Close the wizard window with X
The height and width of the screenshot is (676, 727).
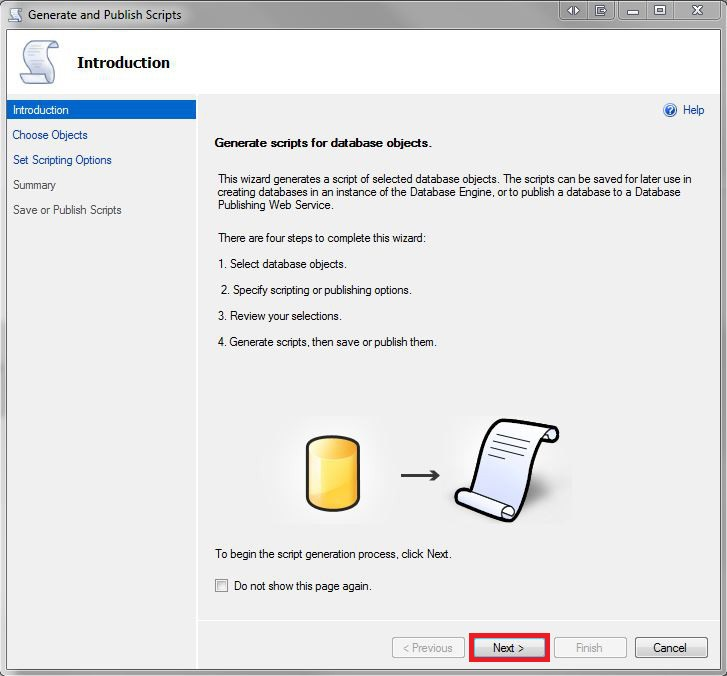[697, 10]
